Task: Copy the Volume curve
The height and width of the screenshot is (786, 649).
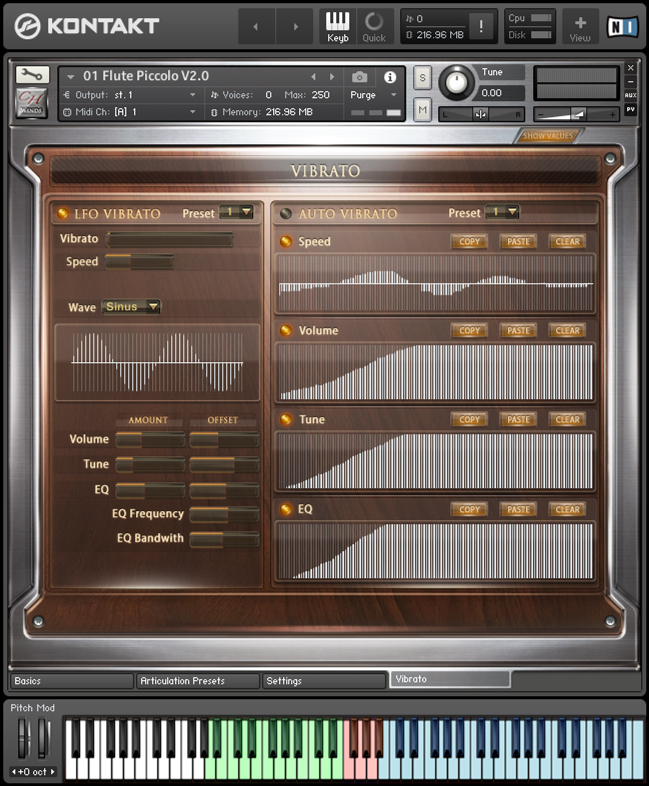Action: coord(469,330)
